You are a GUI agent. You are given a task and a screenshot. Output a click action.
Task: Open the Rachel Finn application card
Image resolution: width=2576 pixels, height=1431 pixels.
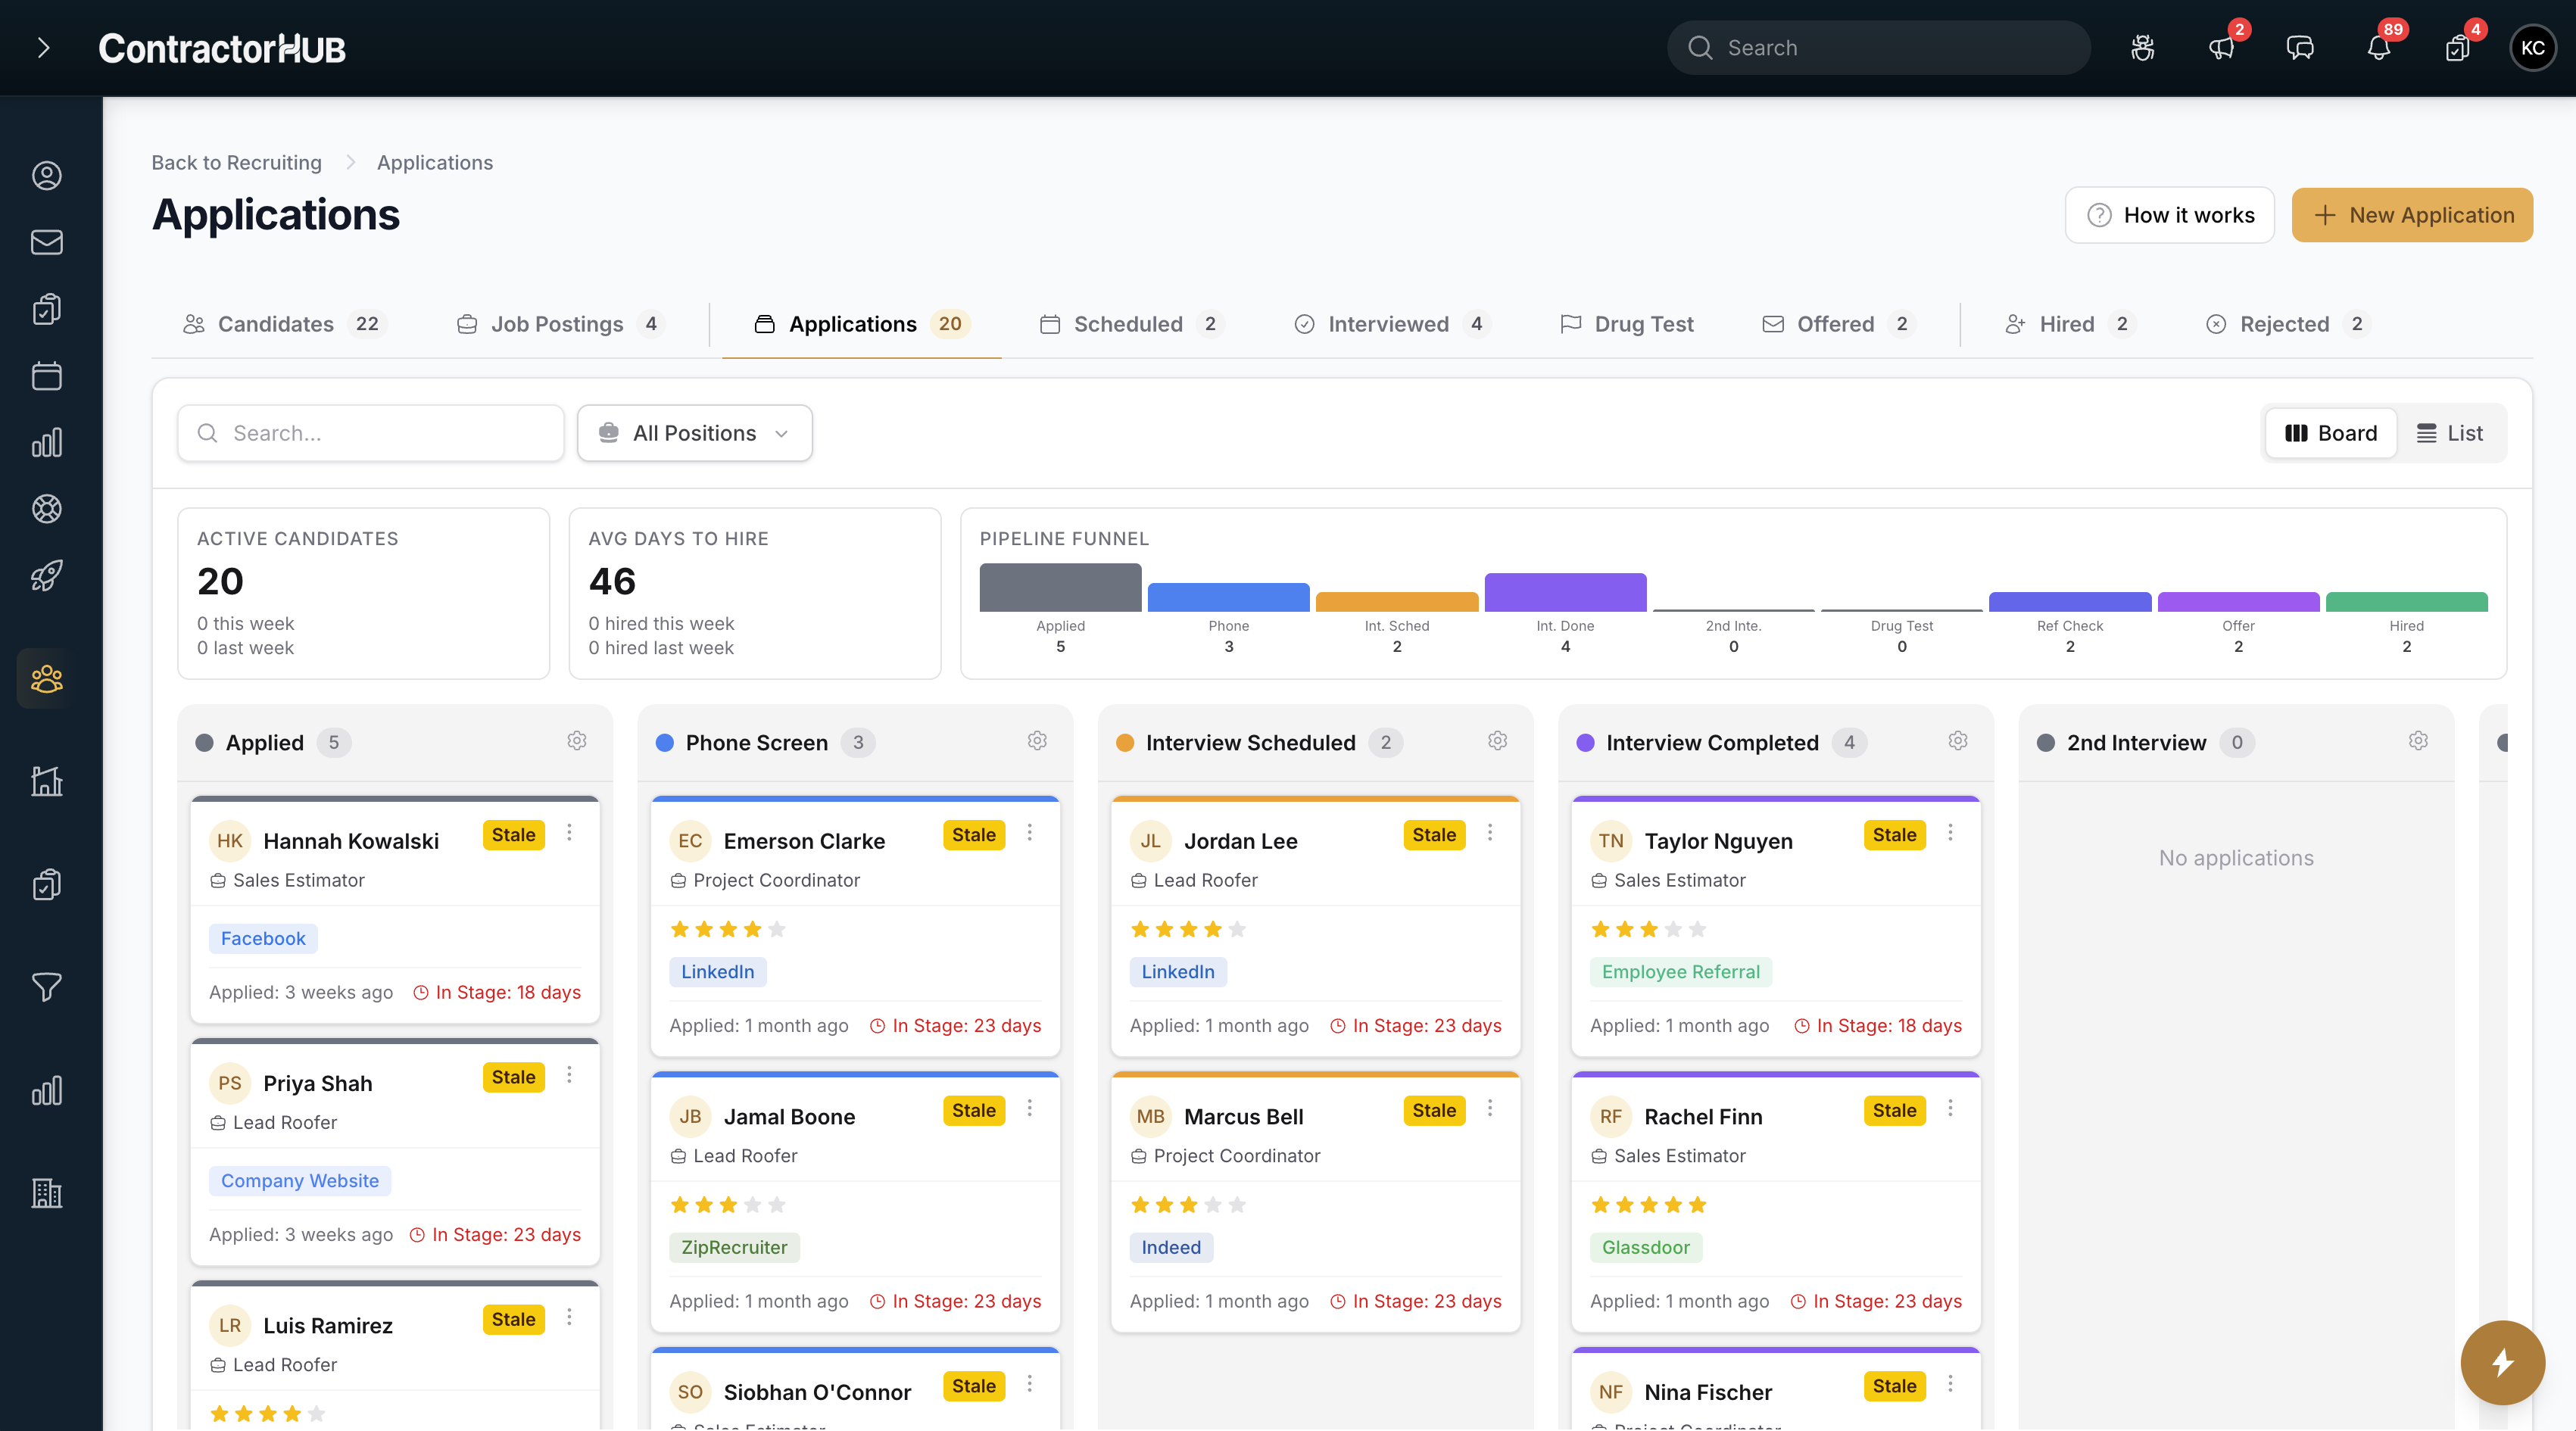(1775, 1201)
